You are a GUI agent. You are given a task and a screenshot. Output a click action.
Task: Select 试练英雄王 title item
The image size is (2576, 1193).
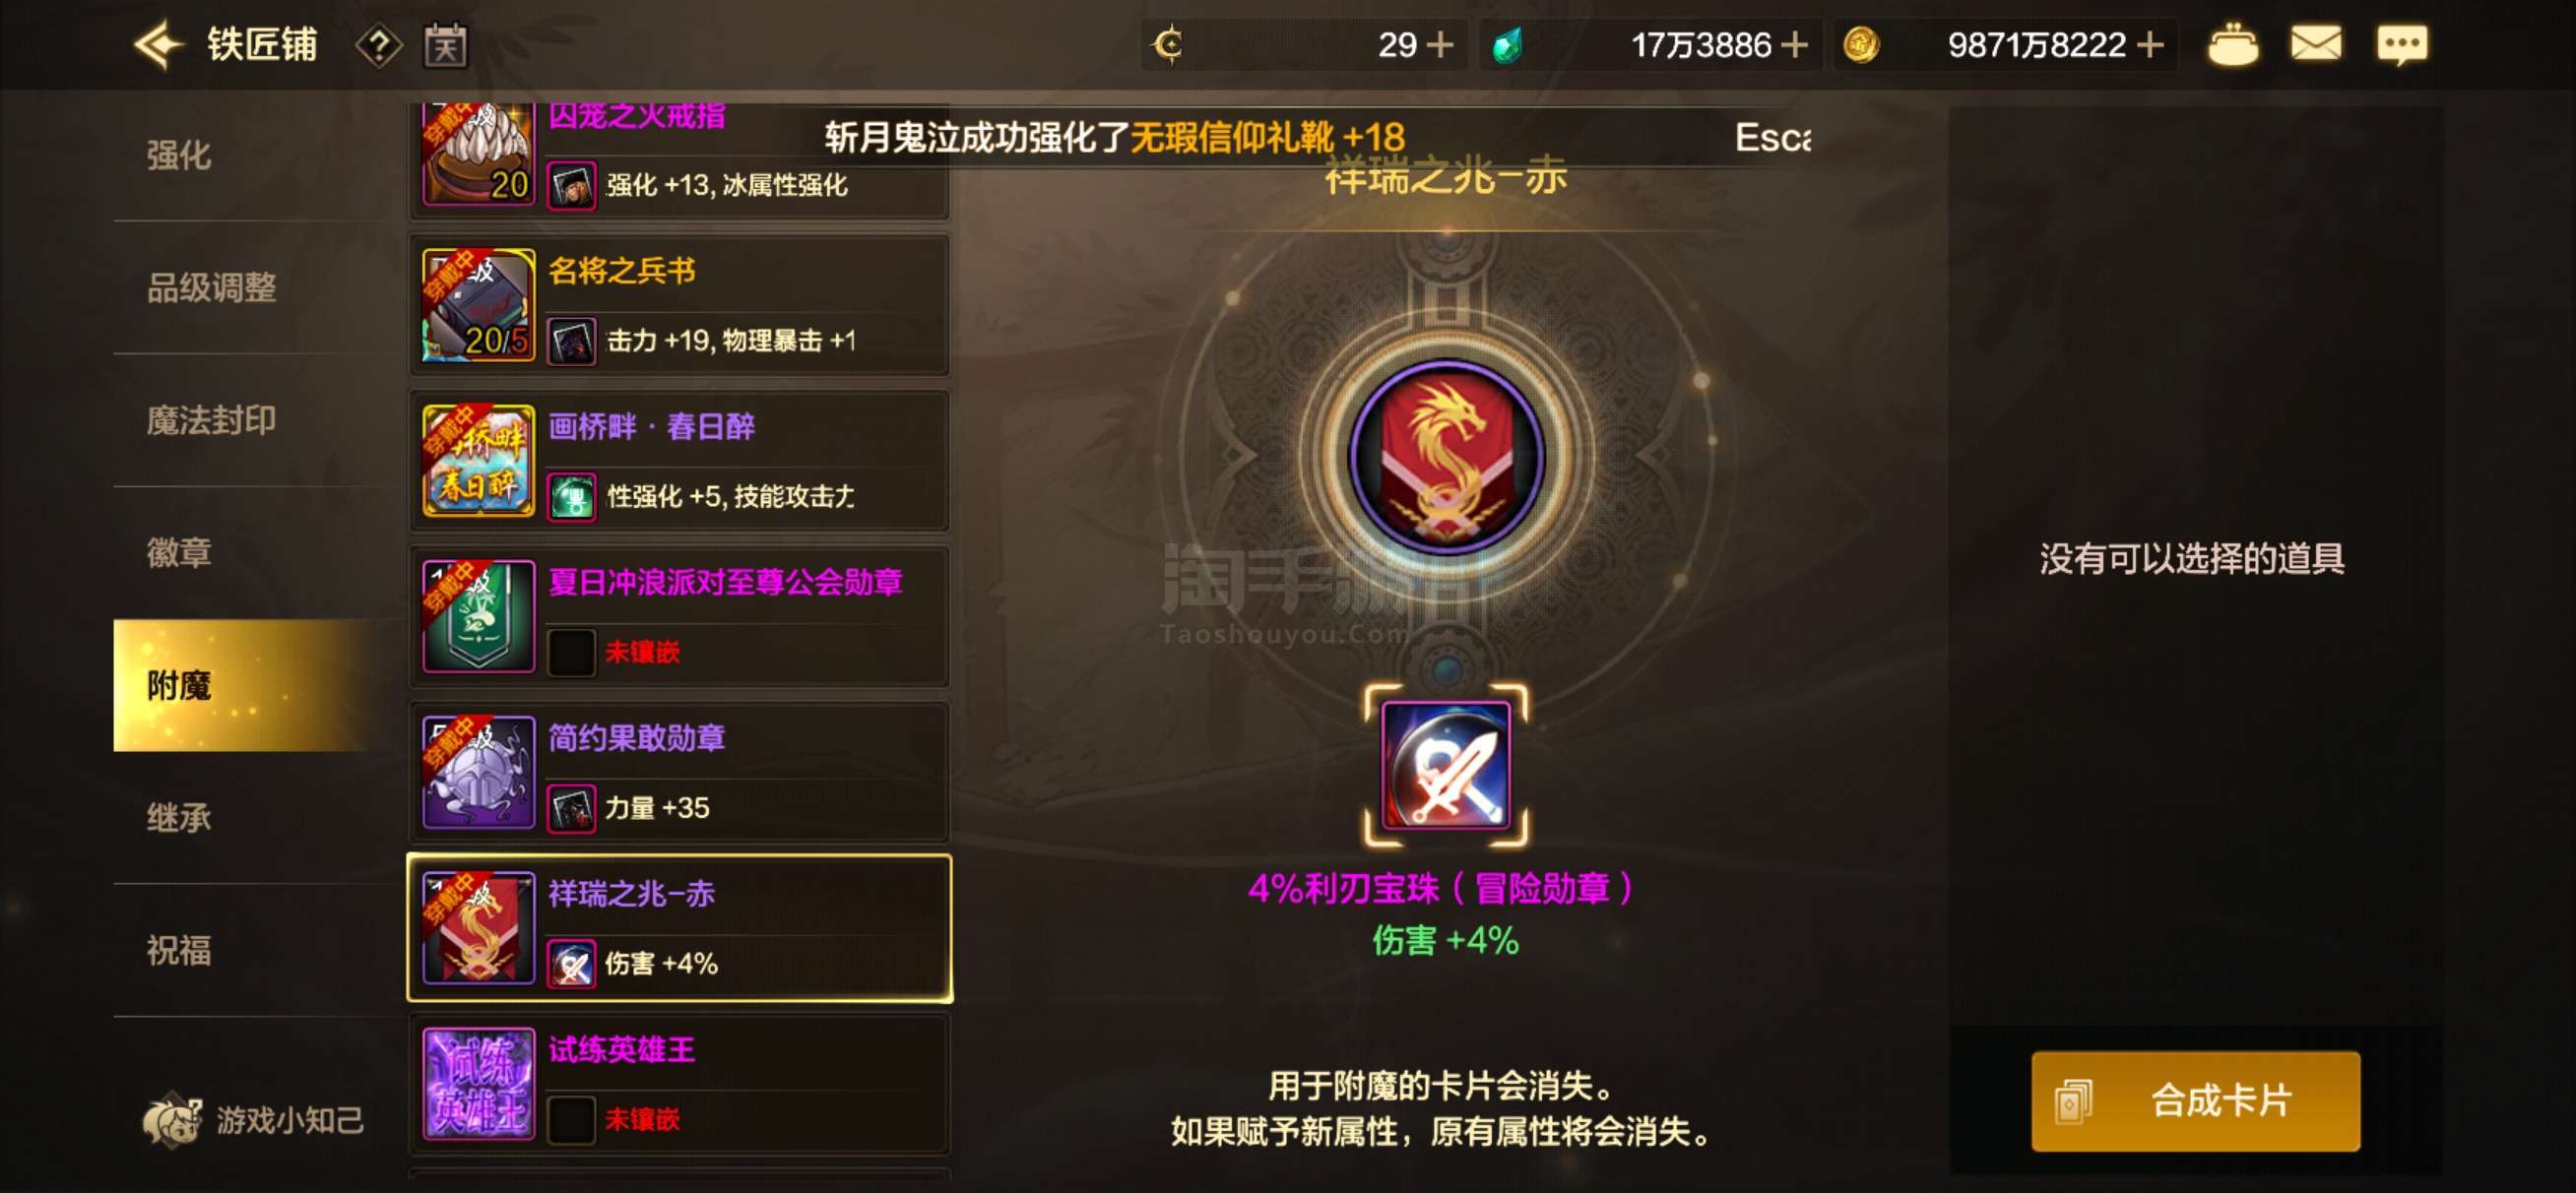tap(679, 1085)
